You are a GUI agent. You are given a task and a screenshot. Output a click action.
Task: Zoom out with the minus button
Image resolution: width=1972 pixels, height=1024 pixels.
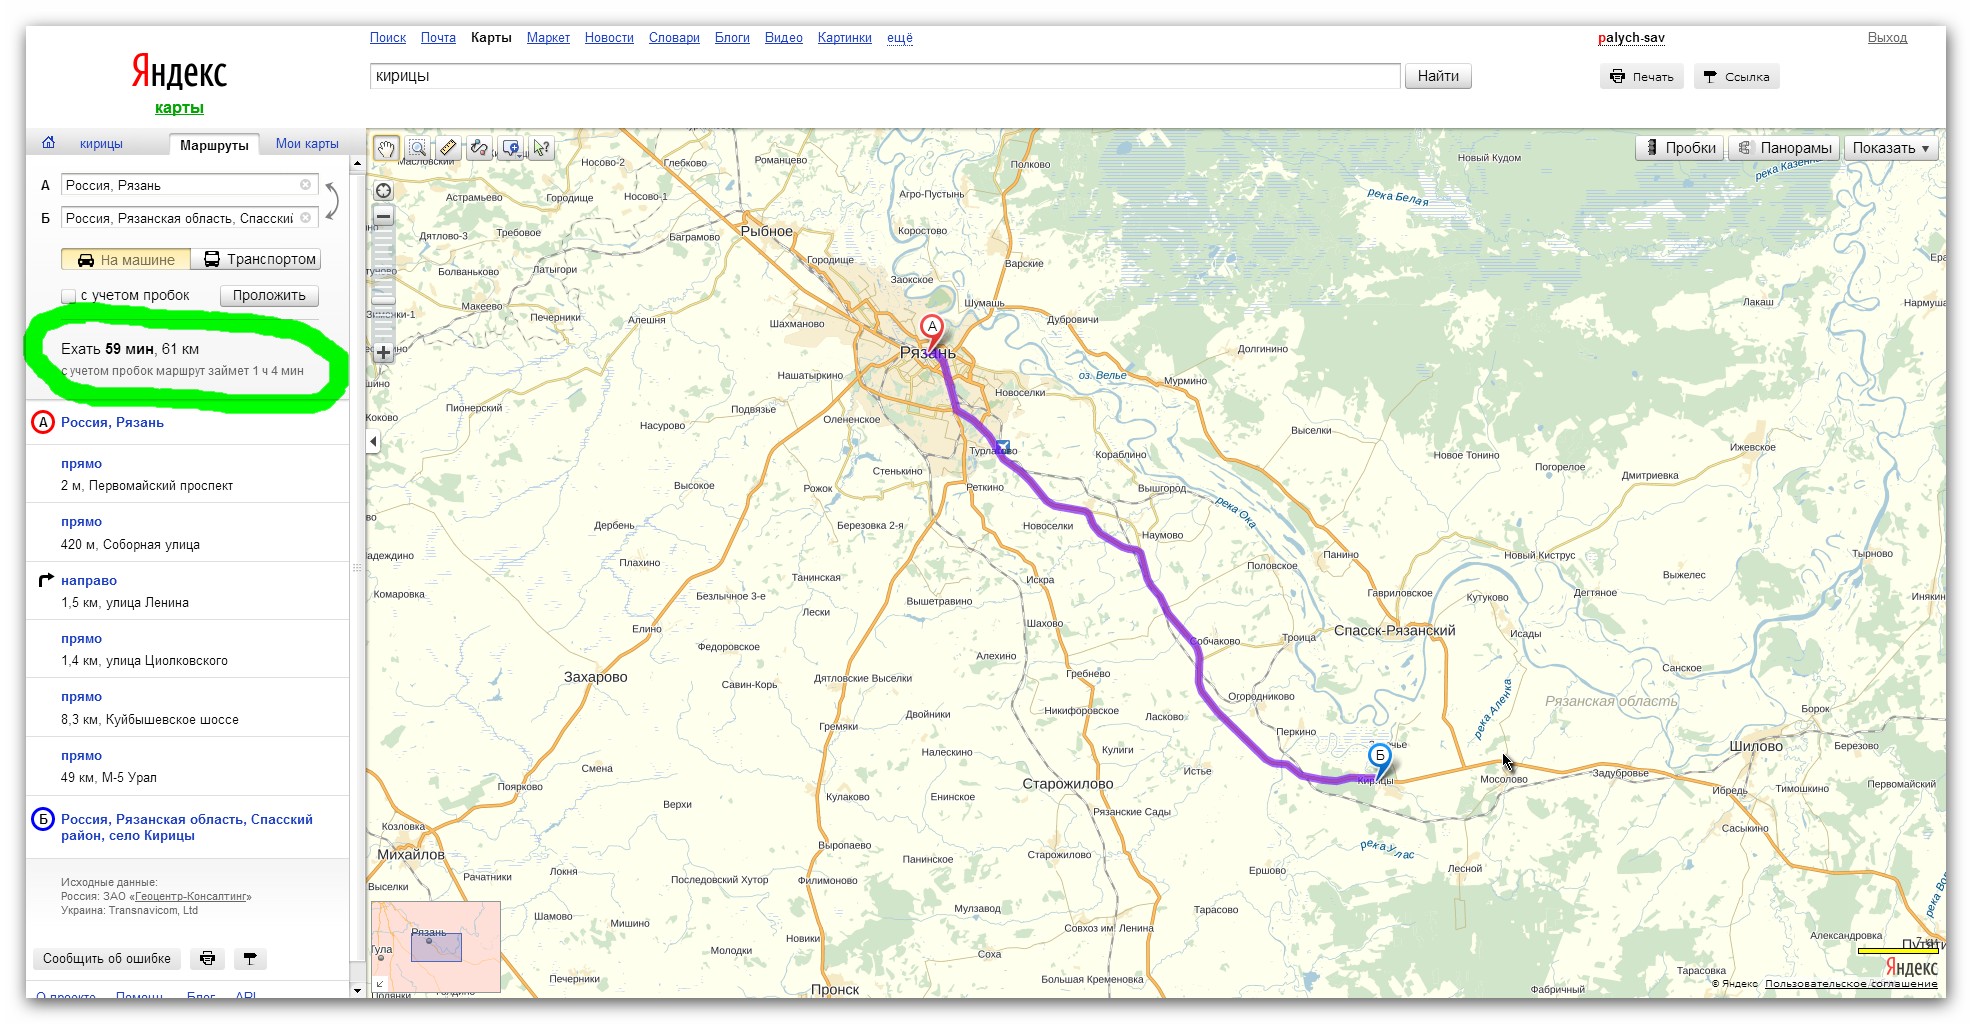[383, 216]
